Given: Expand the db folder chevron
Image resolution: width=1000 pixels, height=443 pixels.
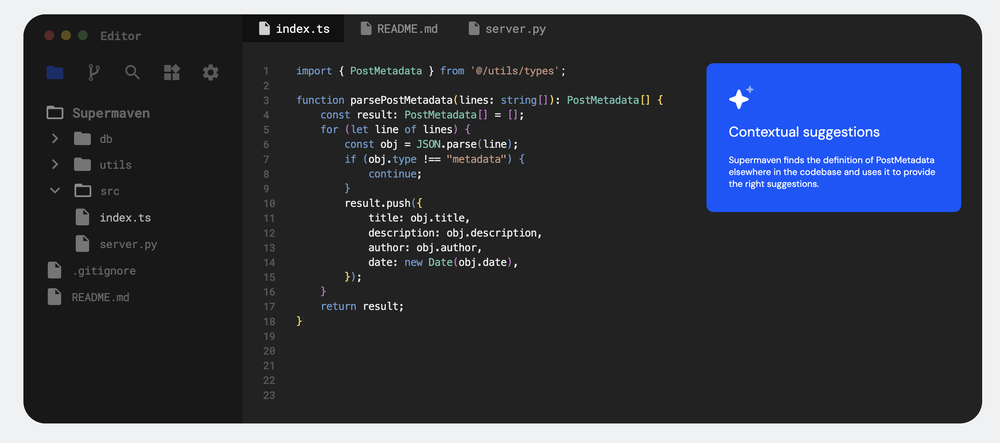Looking at the screenshot, I should coord(55,138).
